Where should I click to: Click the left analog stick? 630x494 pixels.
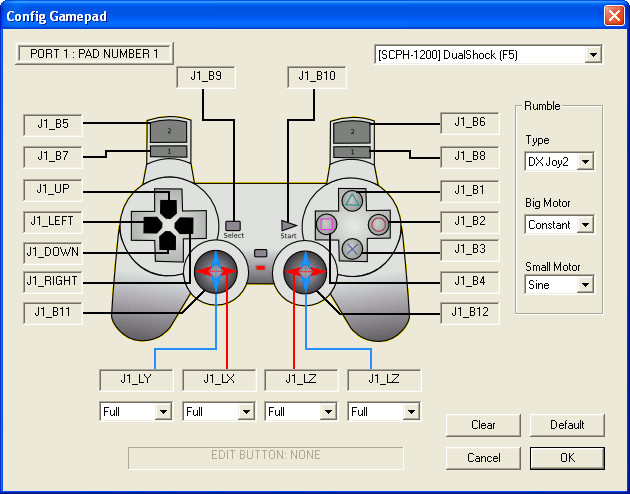pyautogui.click(x=216, y=271)
